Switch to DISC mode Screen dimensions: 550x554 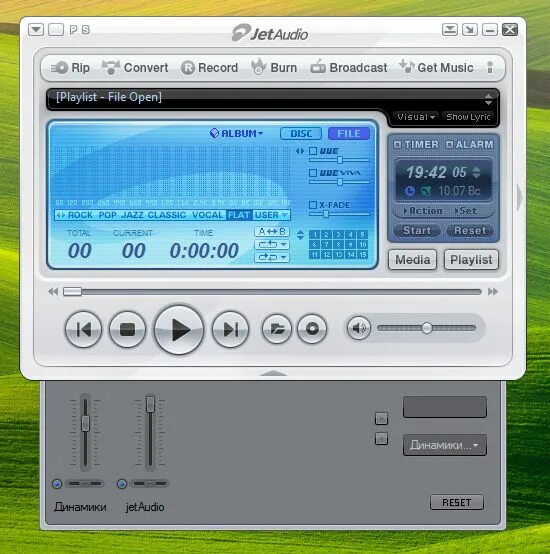301,134
